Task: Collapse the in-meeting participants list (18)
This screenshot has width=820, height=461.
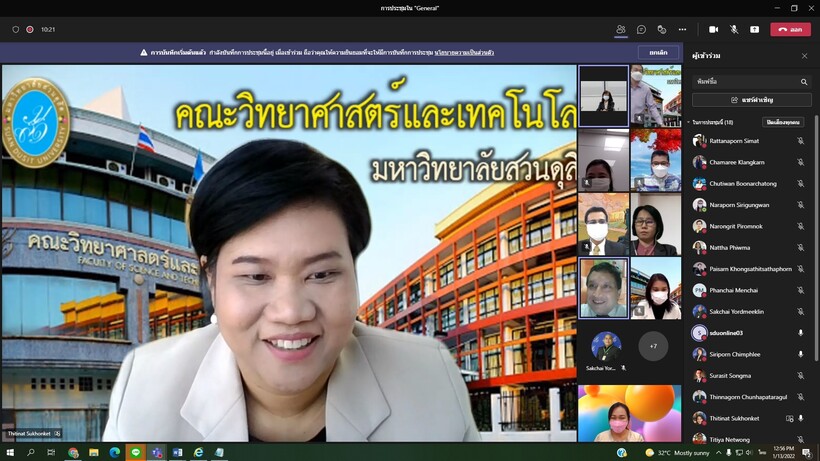Action: coord(689,122)
